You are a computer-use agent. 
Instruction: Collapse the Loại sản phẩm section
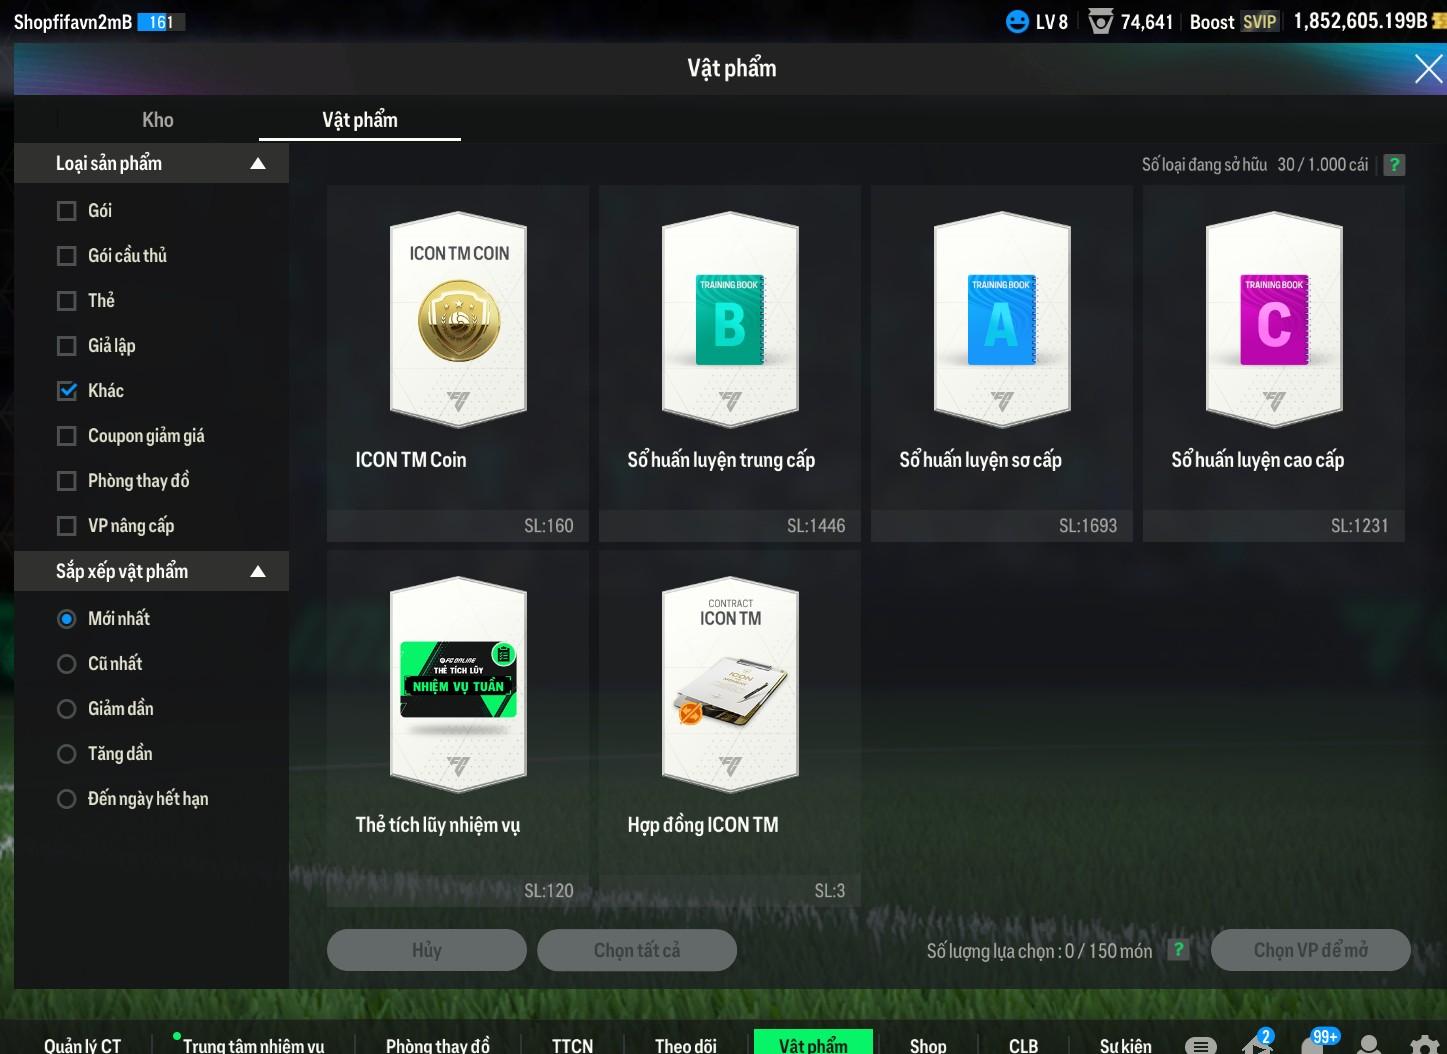coord(258,164)
